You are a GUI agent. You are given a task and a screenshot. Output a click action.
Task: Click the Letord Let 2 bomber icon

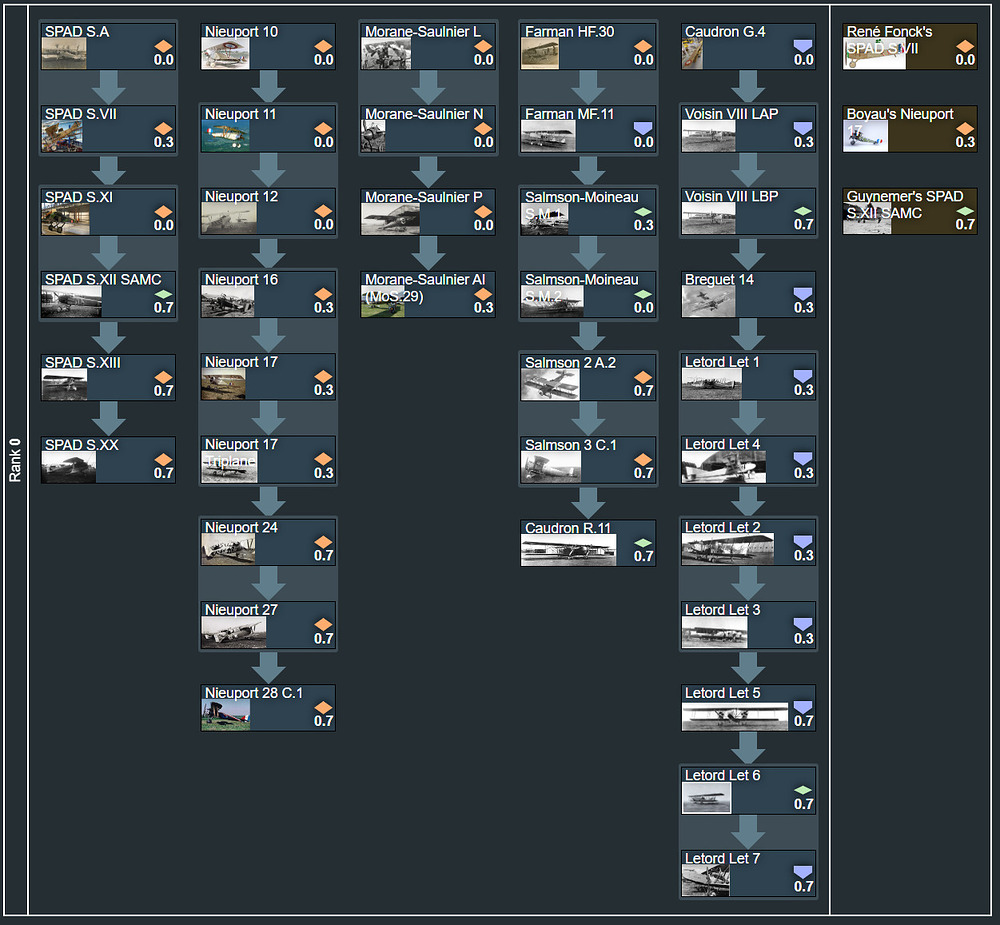tap(803, 542)
